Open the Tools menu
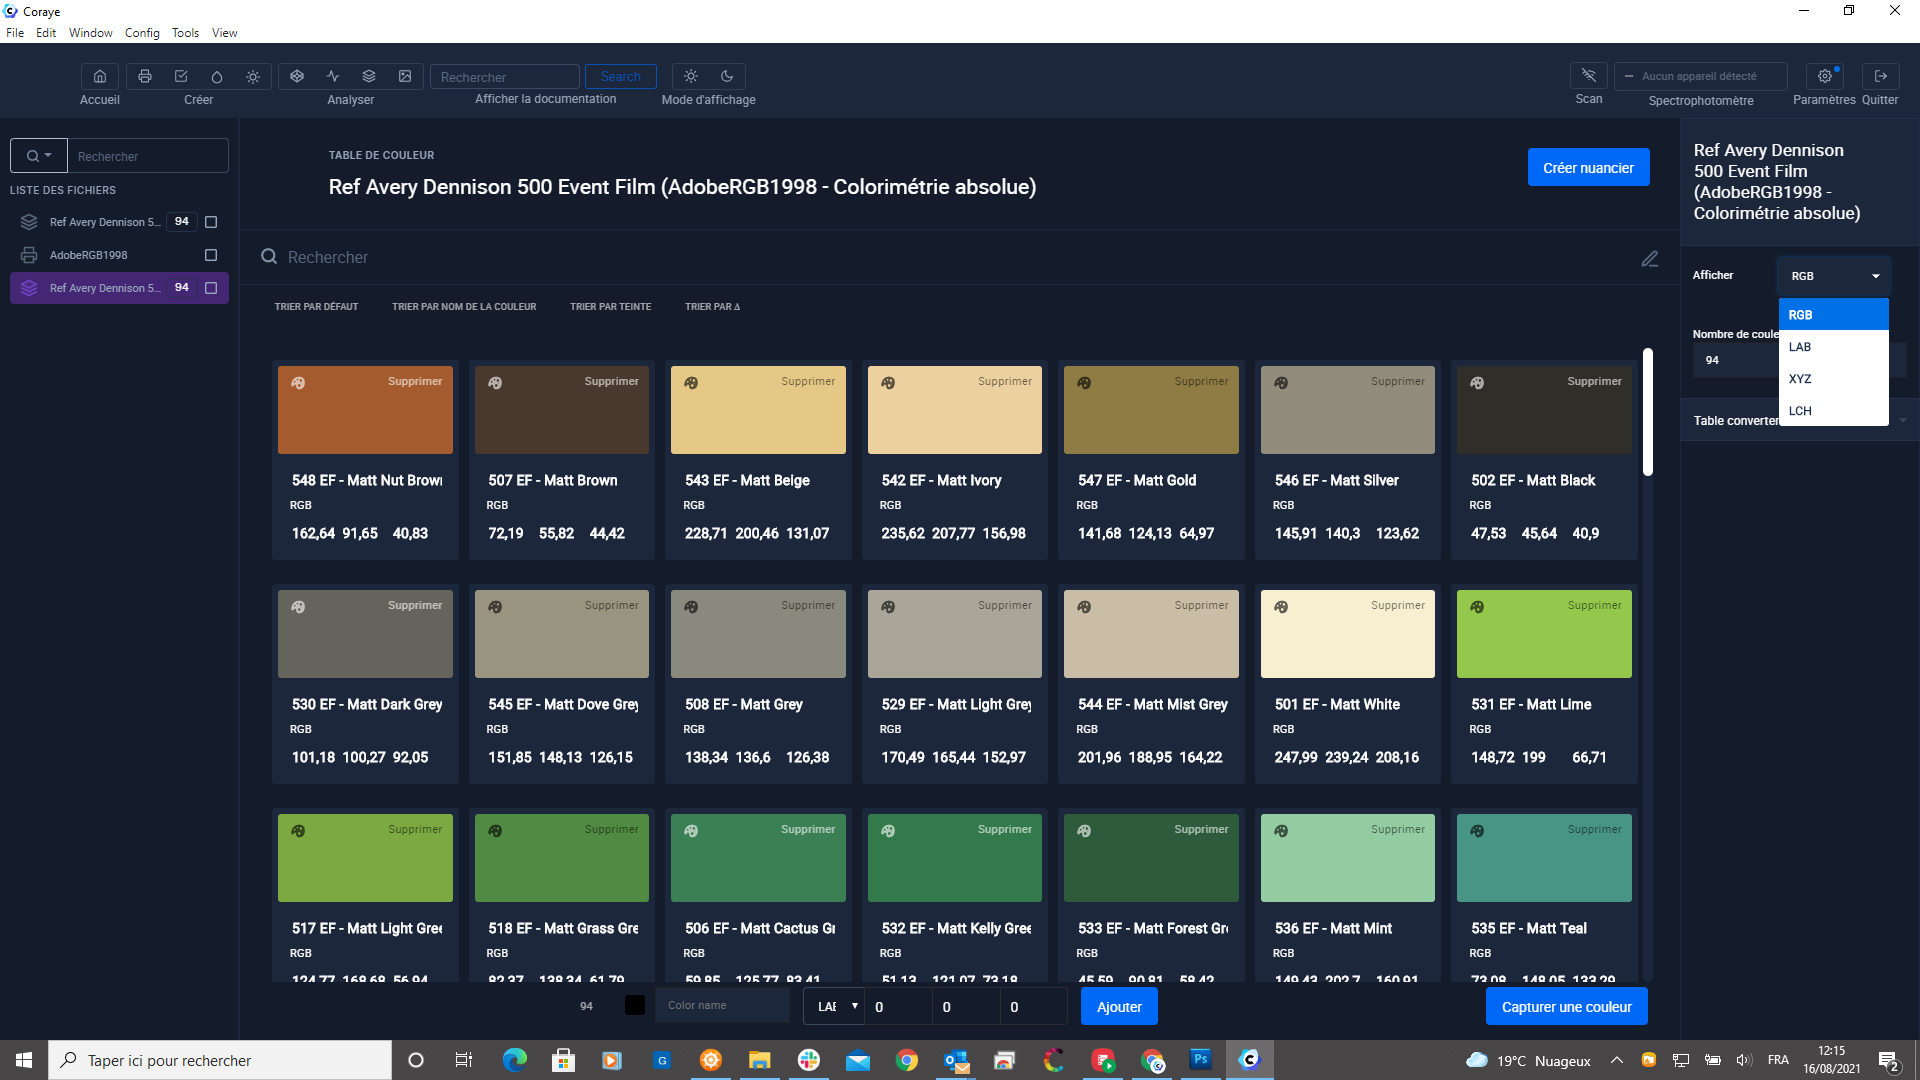This screenshot has height=1080, width=1920. (185, 33)
